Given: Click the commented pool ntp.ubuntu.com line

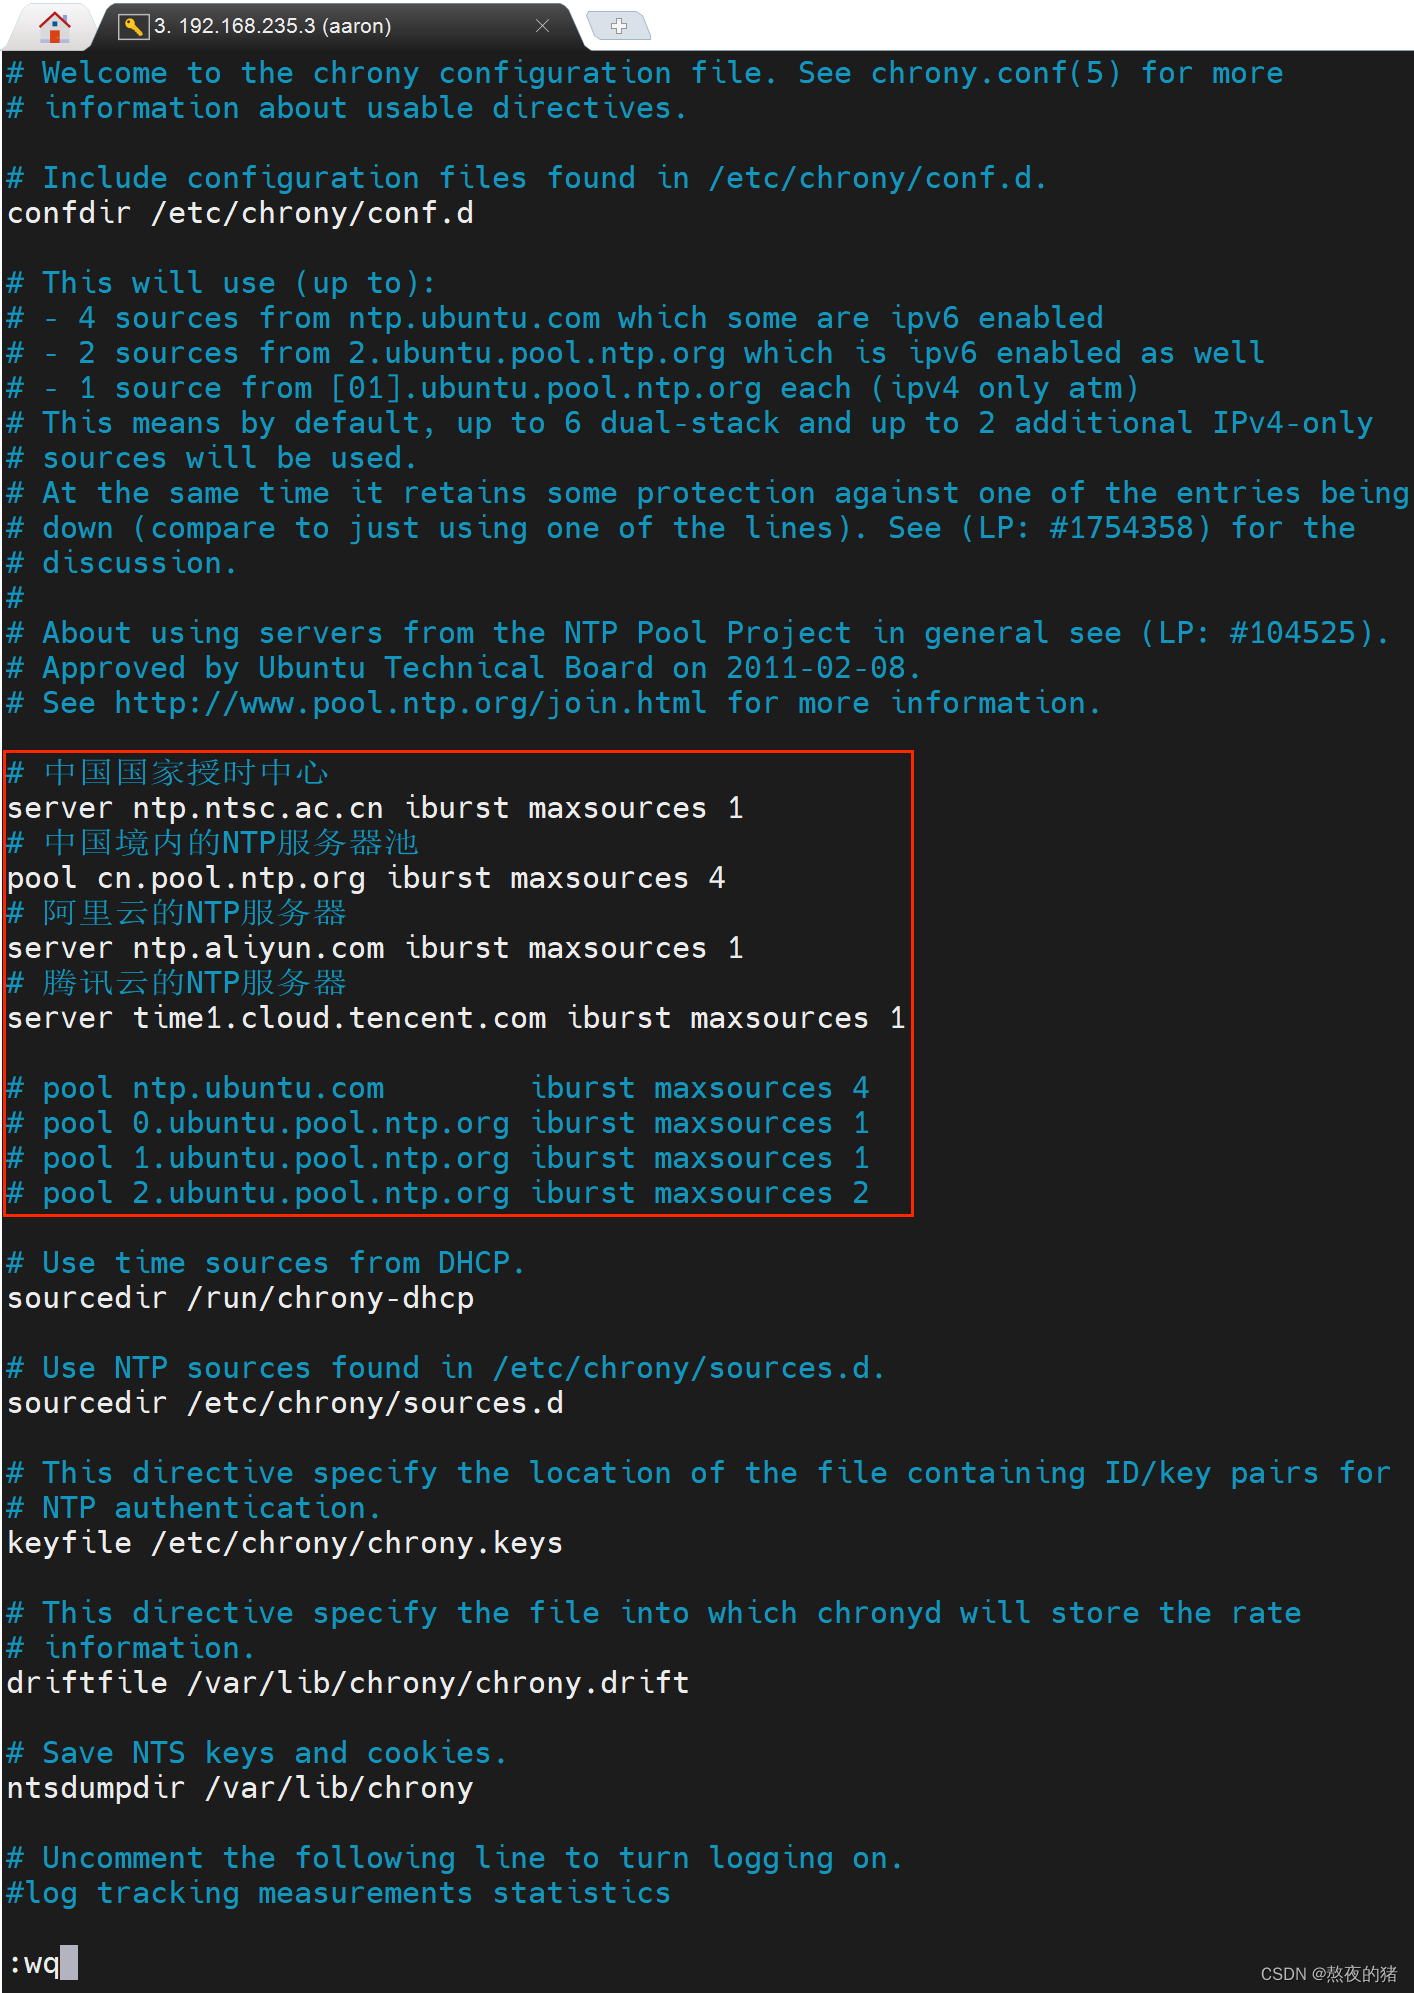Looking at the screenshot, I should coord(438,1088).
